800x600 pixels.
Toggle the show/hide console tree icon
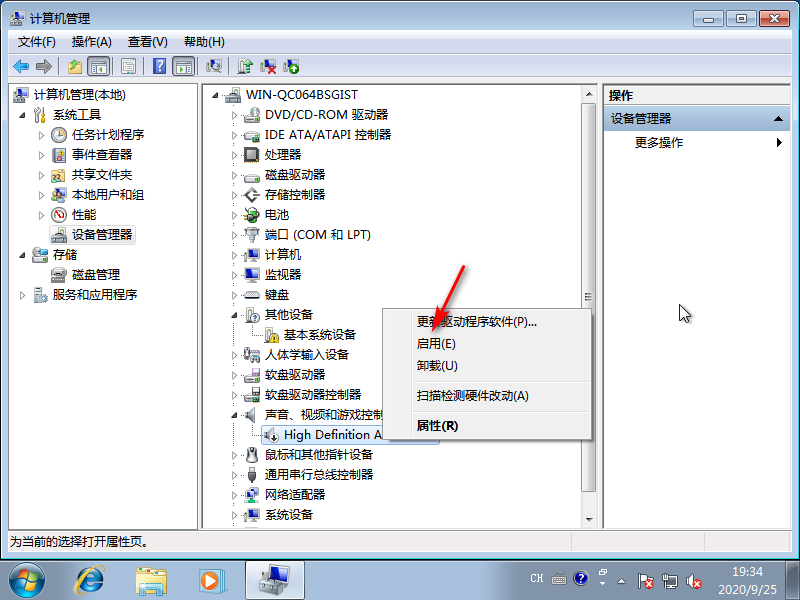(96, 66)
